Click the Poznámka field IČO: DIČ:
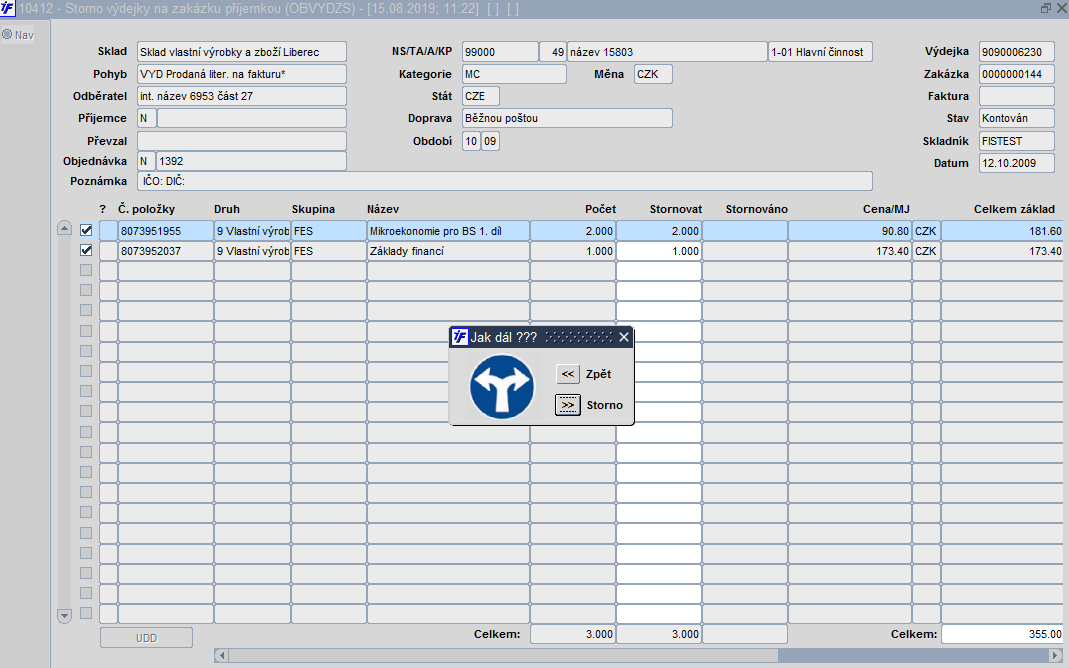The width and height of the screenshot is (1069, 668). coord(505,181)
